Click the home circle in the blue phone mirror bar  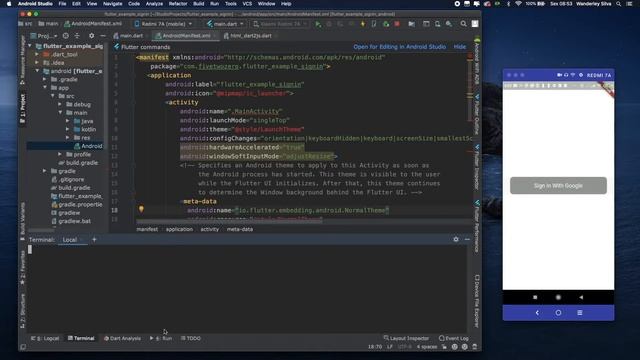[x=558, y=313]
